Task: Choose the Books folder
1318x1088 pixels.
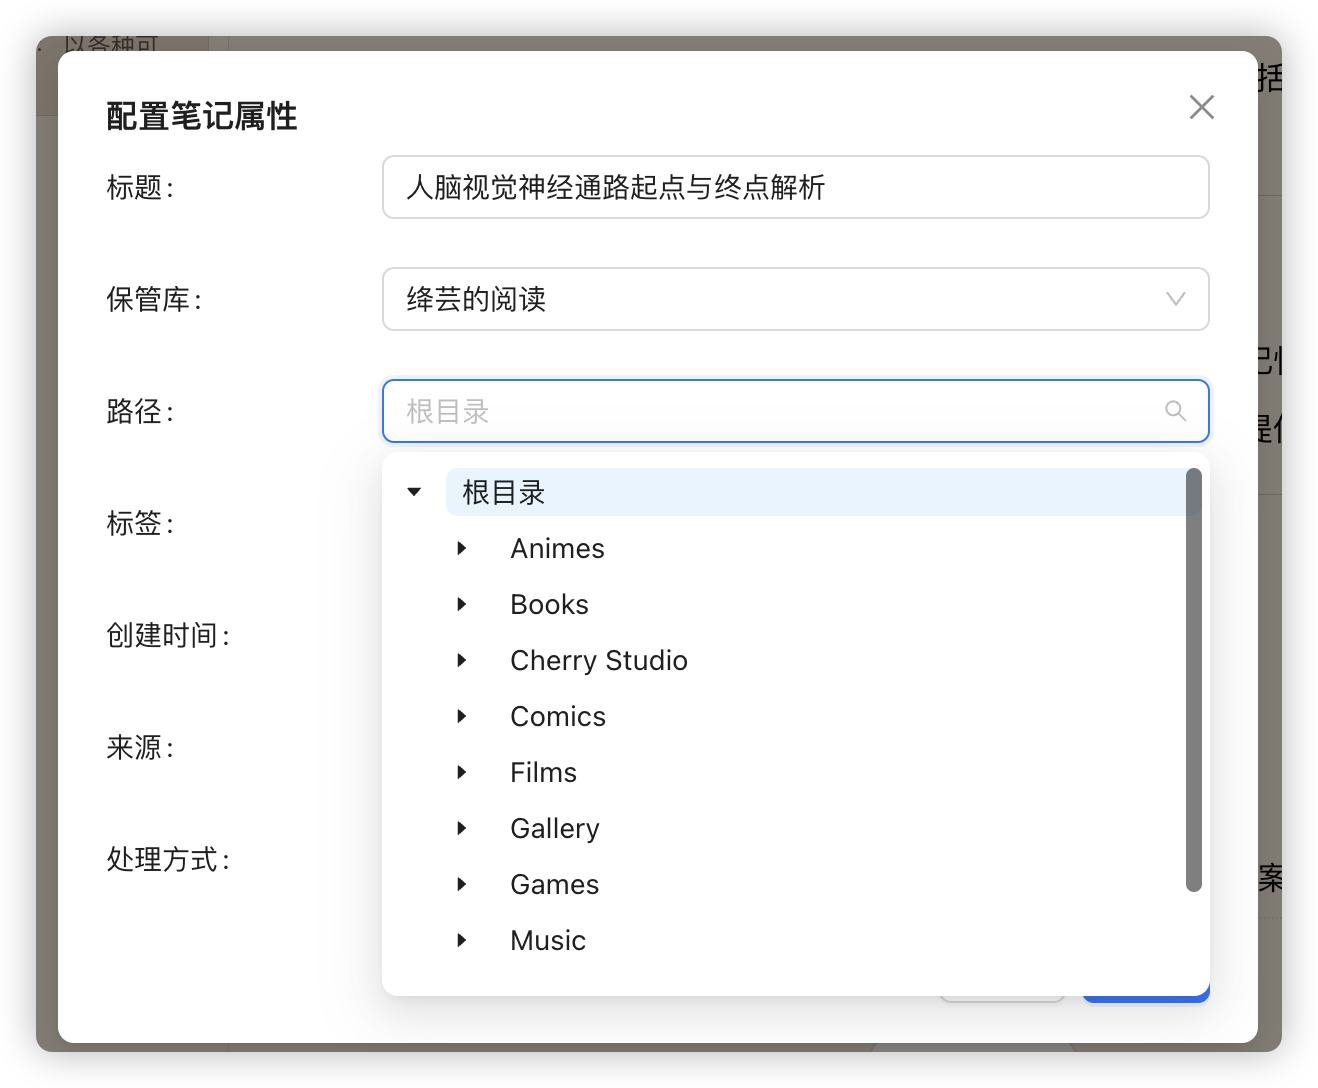Action: tap(549, 604)
